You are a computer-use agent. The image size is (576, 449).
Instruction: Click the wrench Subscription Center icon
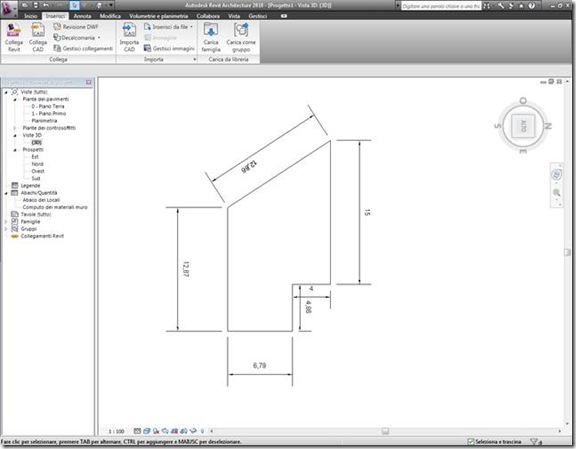pos(501,6)
